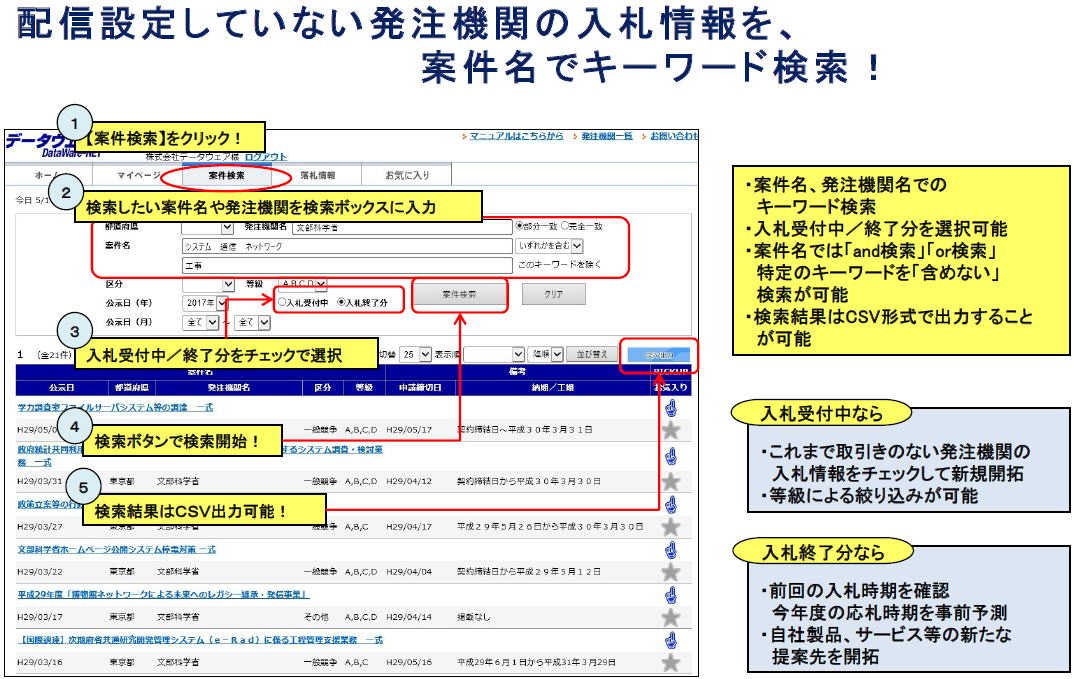The height and width of the screenshot is (679, 1073).
Task: Expand the 区分 filter dropdown
Action: click(208, 284)
